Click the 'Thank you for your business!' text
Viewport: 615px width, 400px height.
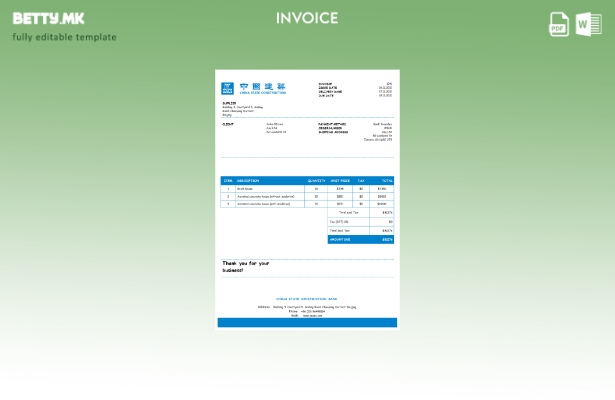[x=246, y=266]
